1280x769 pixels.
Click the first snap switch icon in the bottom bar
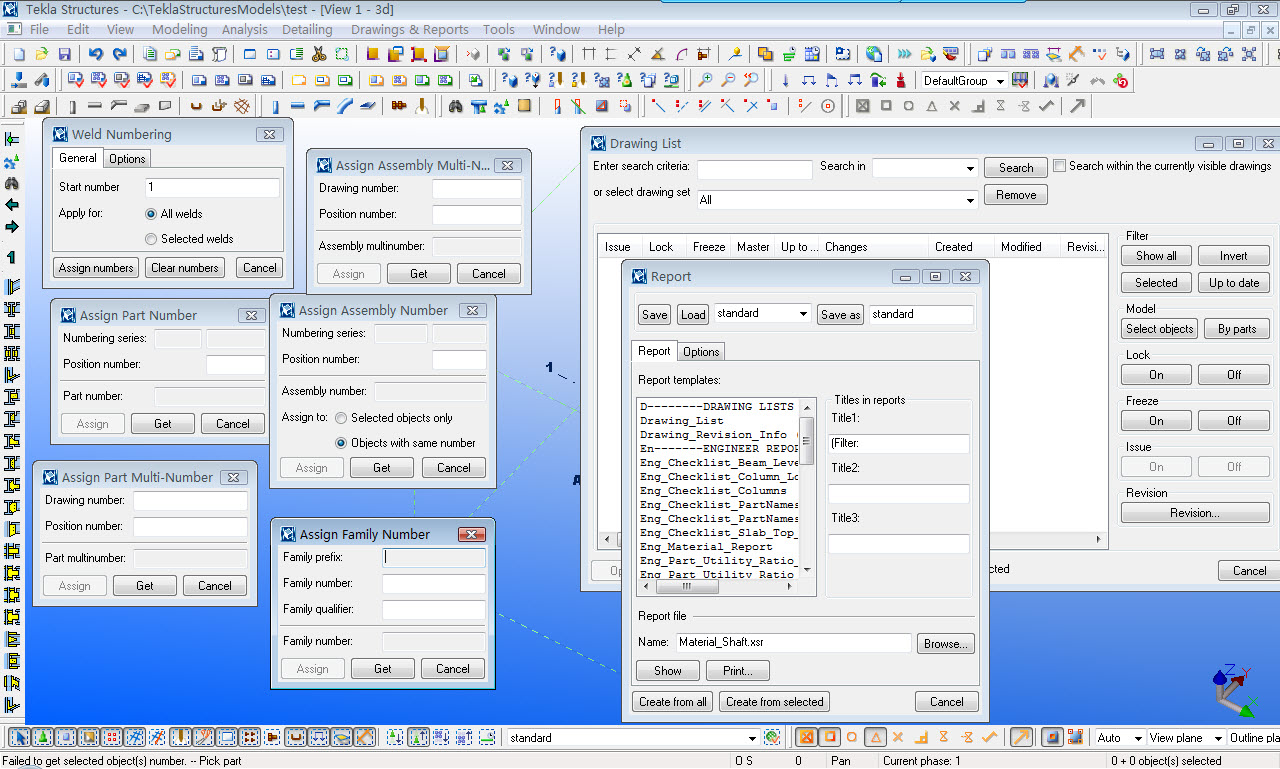tap(806, 738)
